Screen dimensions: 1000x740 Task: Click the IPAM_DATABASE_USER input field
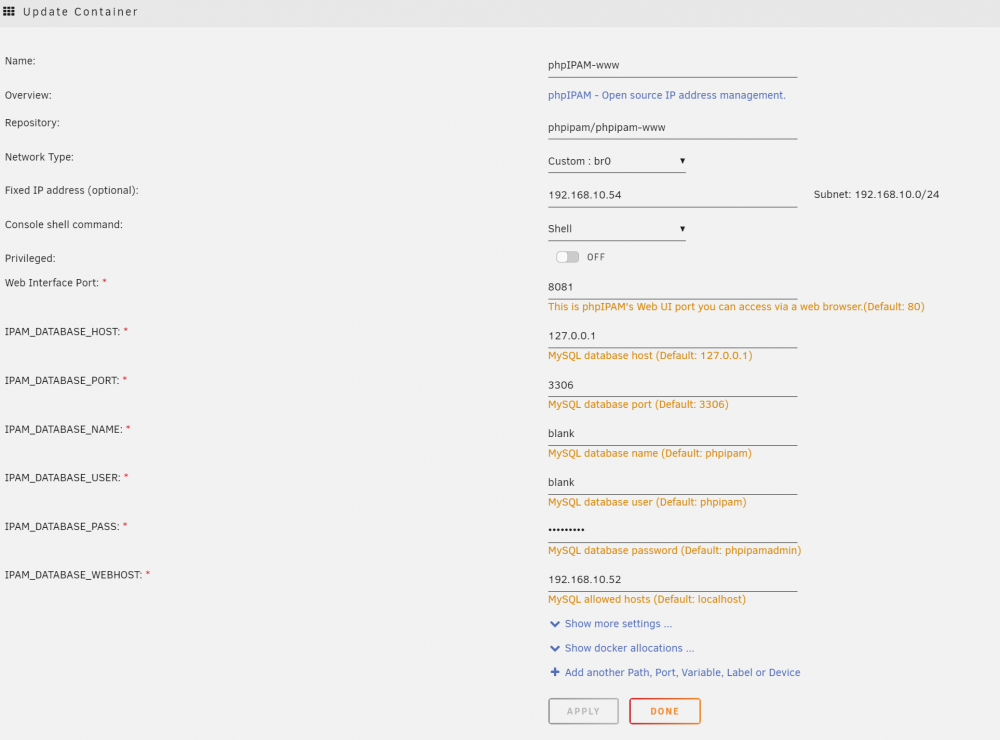click(672, 483)
